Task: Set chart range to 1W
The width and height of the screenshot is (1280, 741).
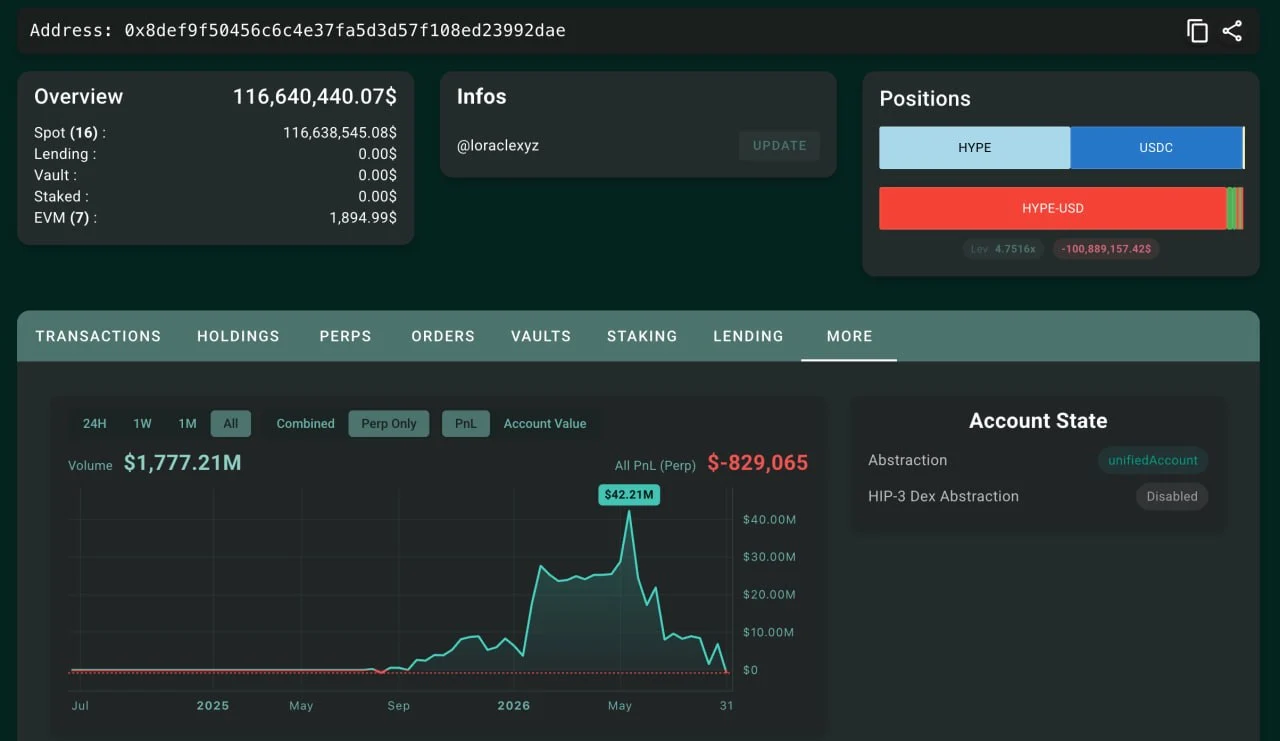Action: [143, 424]
